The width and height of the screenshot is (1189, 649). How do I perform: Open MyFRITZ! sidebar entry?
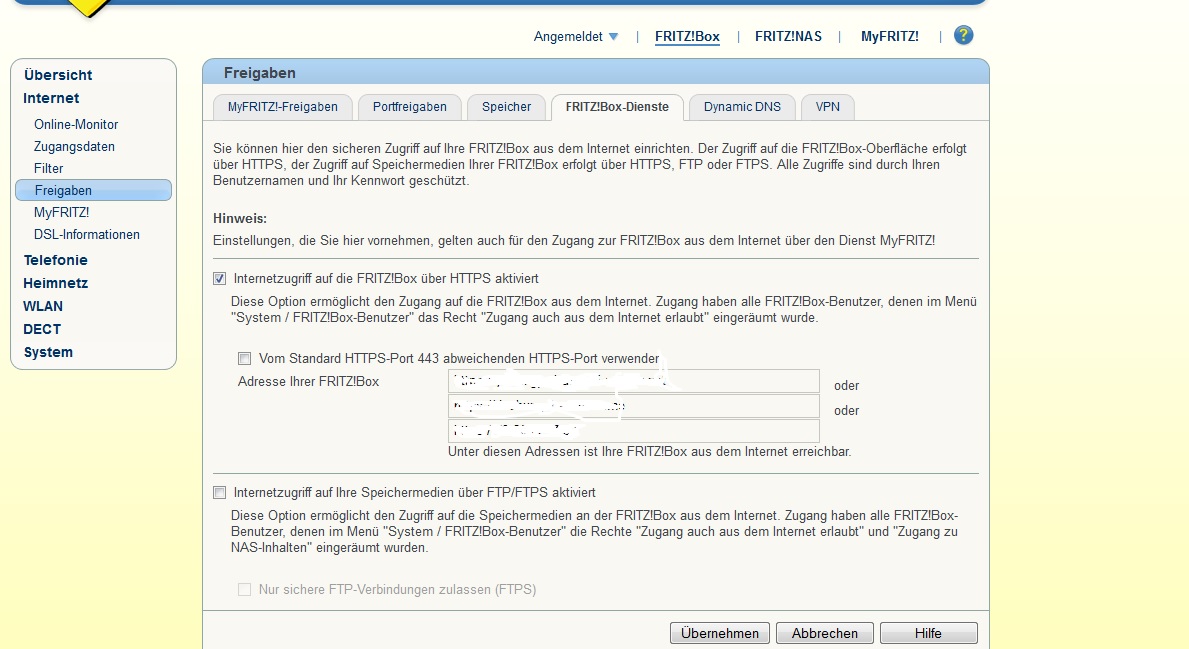[61, 212]
